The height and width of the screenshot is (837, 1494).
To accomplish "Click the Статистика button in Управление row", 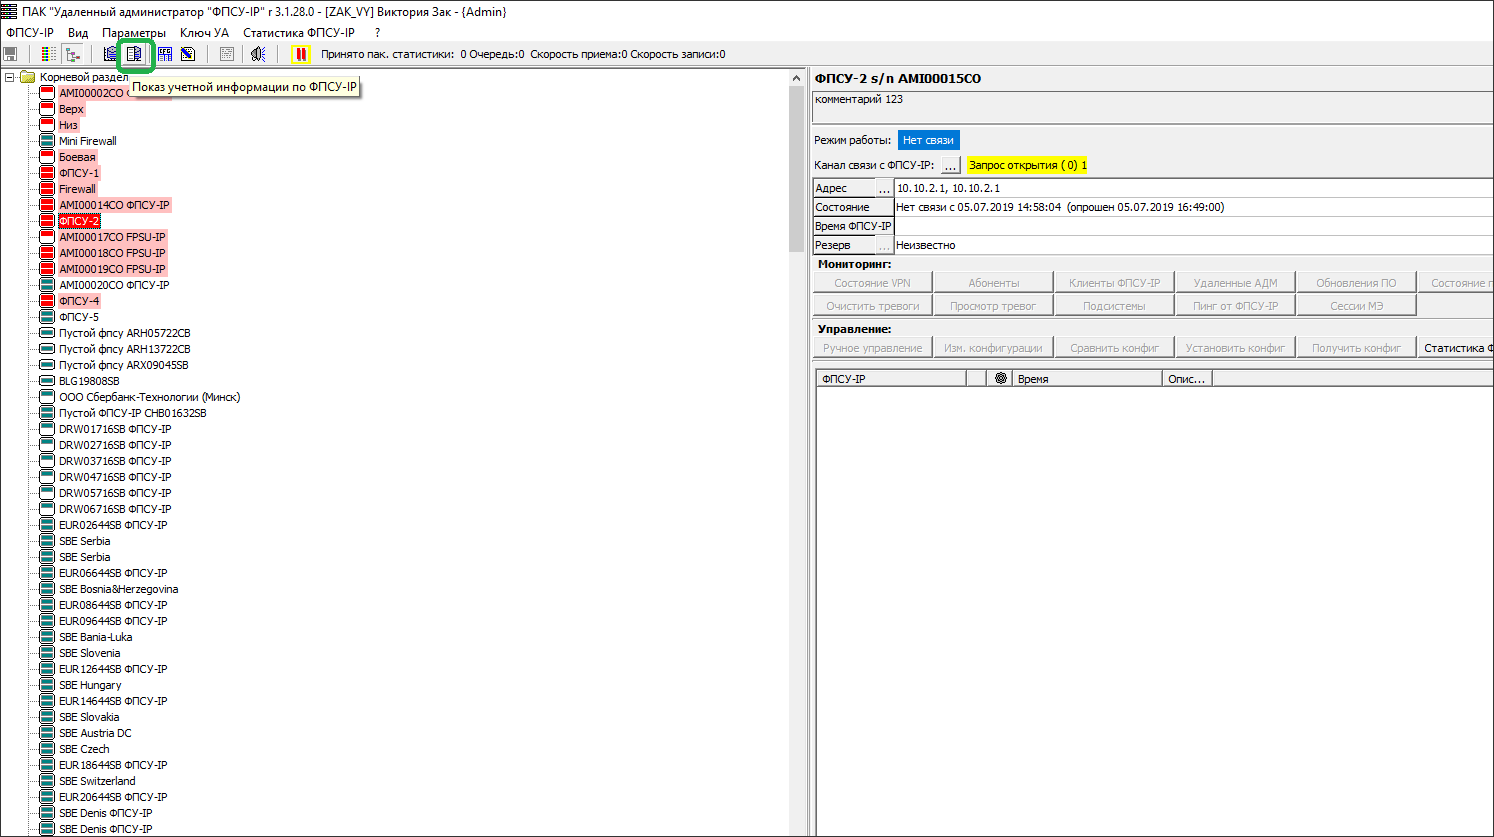I will (x=1456, y=348).
